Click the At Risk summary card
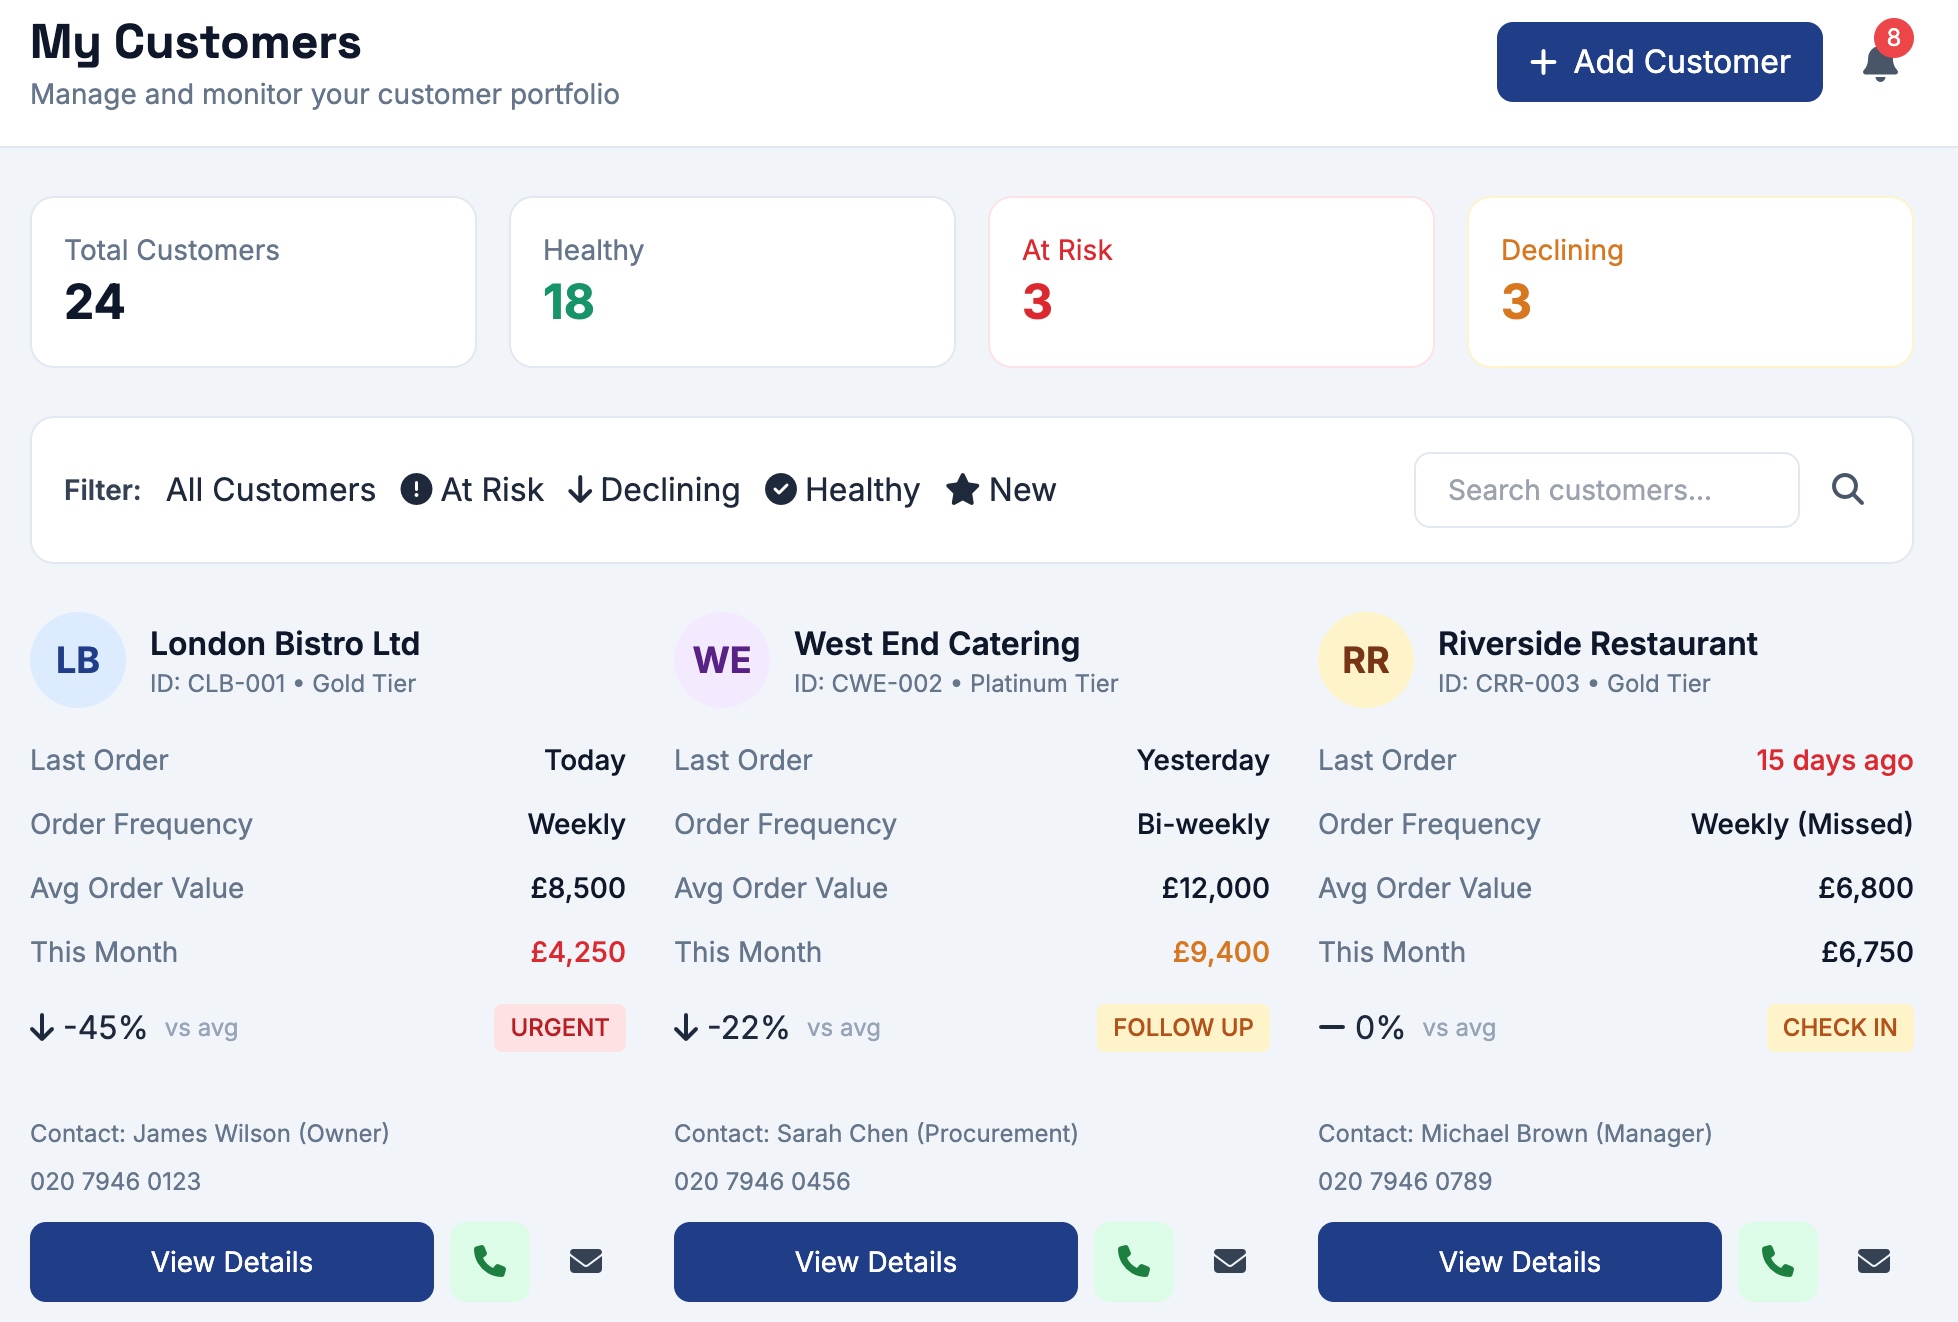 (1211, 282)
